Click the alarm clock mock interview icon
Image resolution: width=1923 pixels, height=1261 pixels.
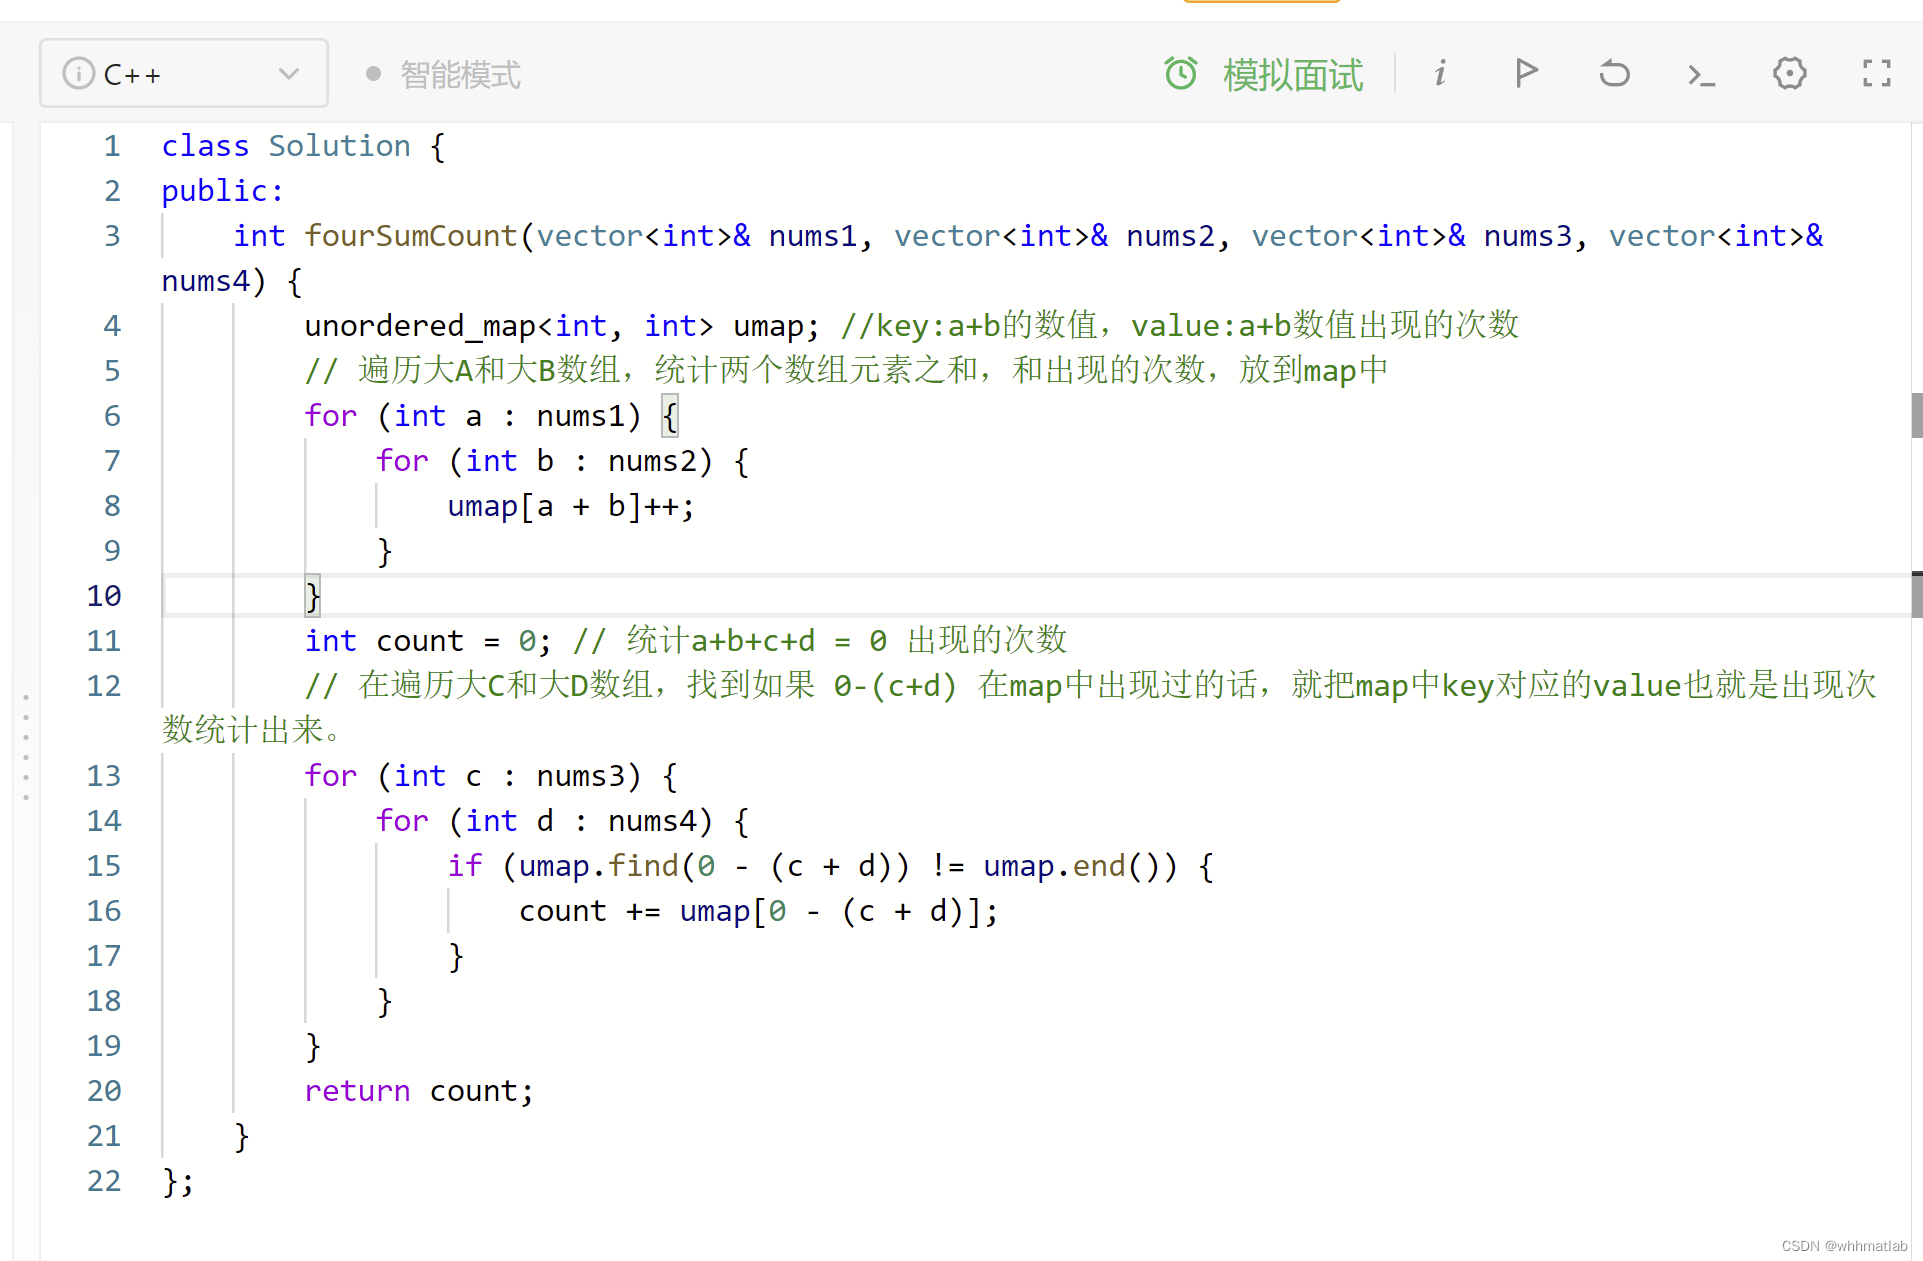pyautogui.click(x=1181, y=74)
